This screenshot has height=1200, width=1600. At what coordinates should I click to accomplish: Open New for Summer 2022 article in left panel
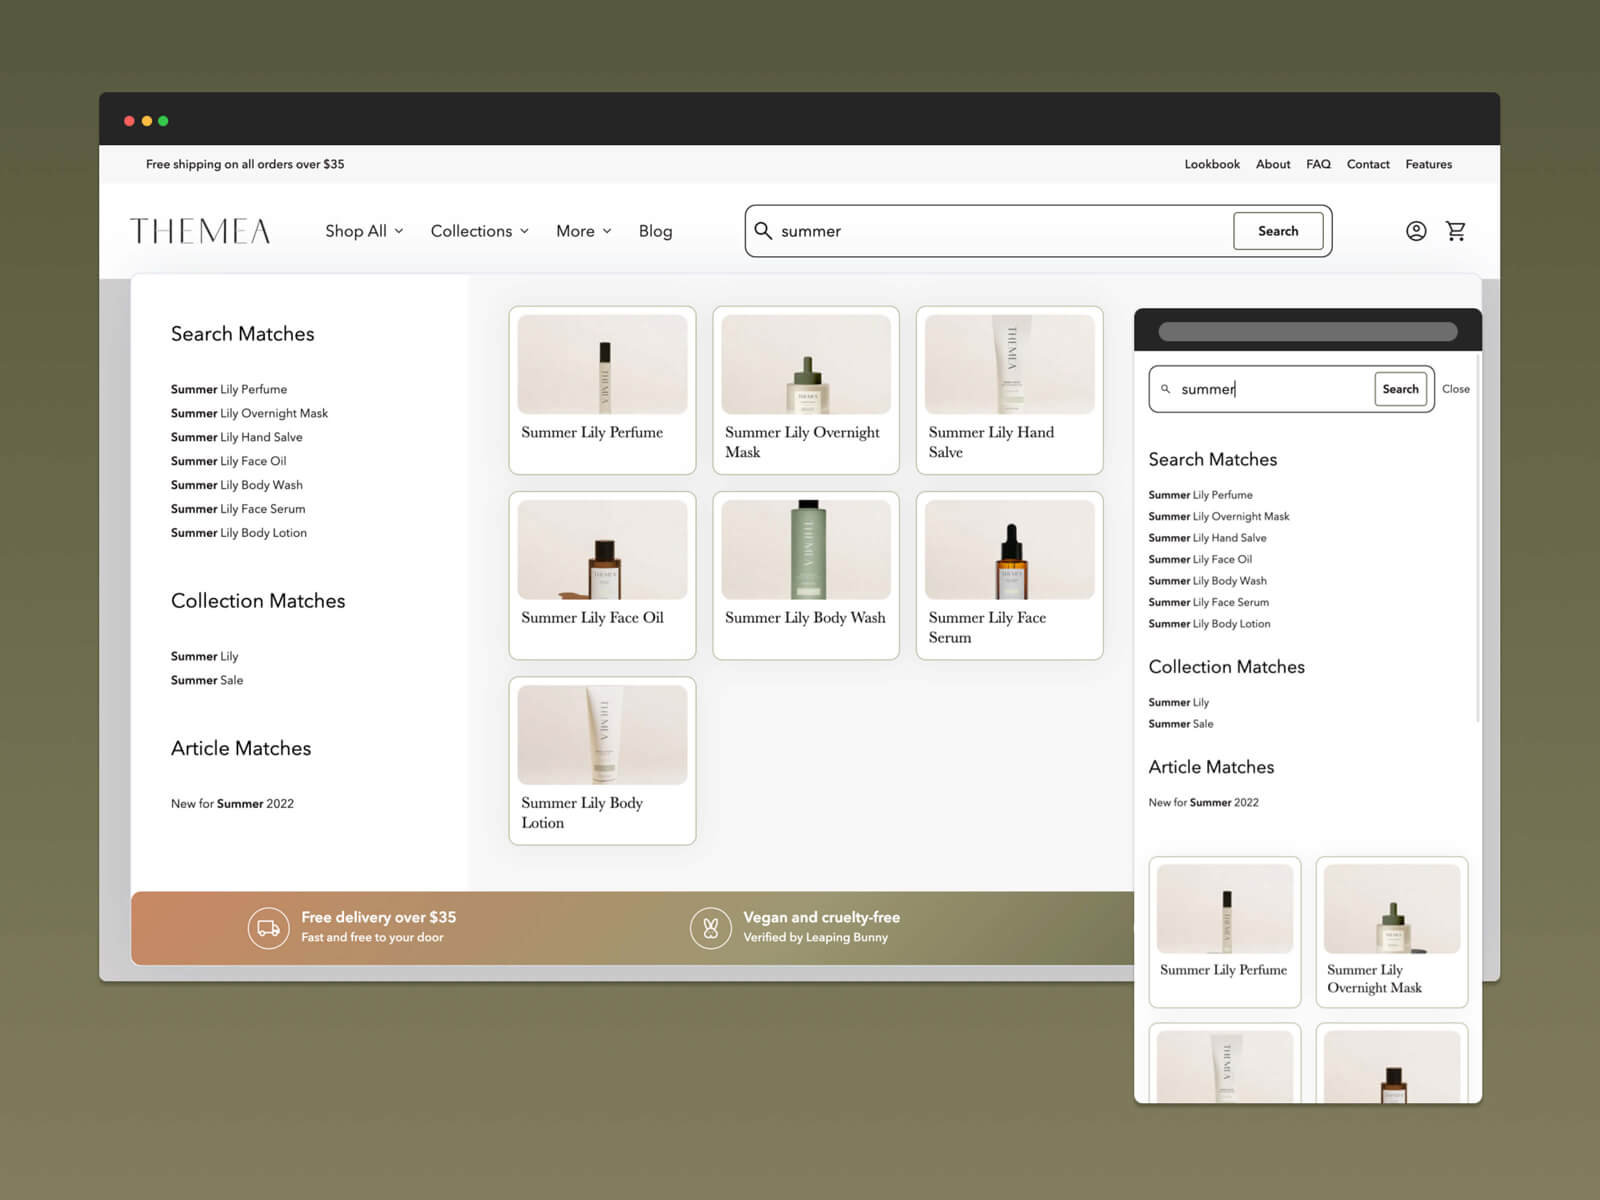click(232, 804)
